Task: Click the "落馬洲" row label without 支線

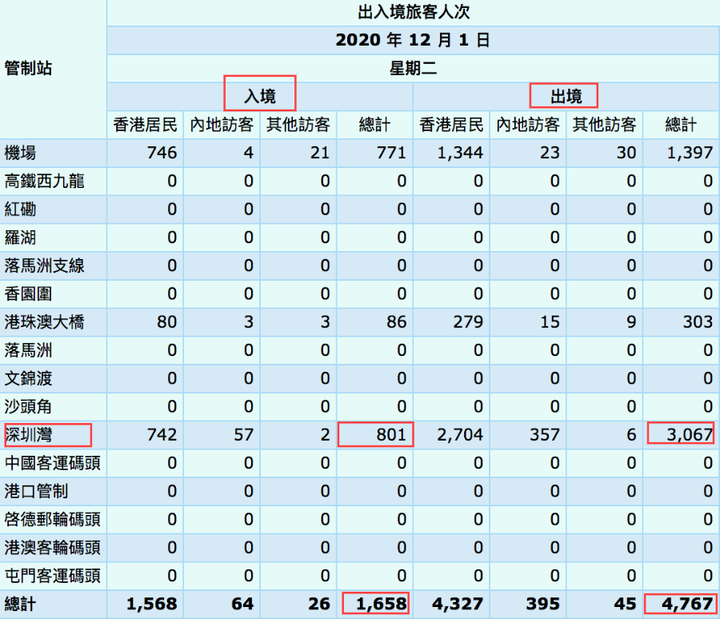Action: (x=28, y=350)
